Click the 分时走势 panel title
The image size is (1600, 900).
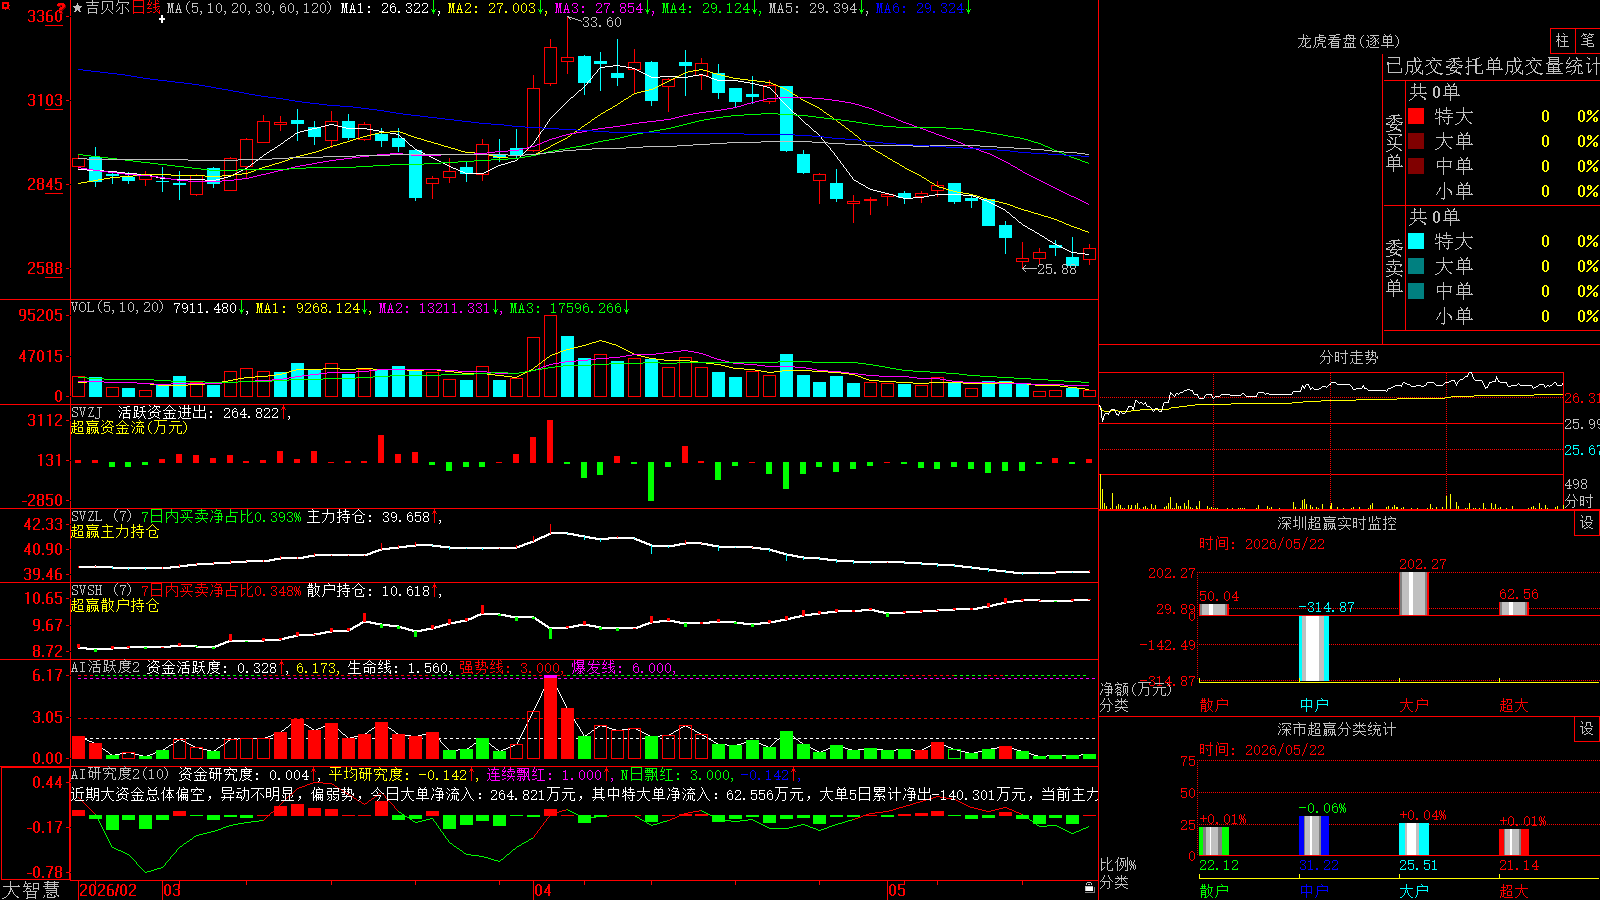(x=1348, y=357)
